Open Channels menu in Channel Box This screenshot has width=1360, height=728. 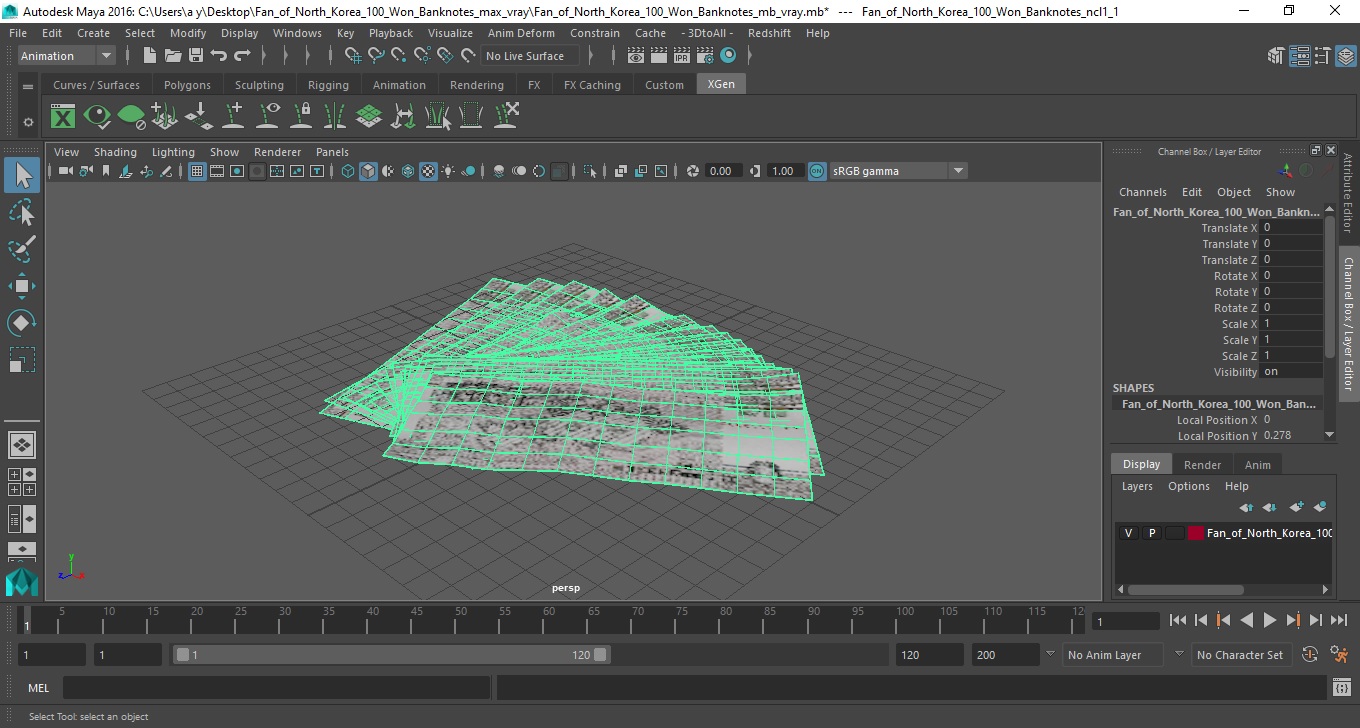pos(1142,192)
